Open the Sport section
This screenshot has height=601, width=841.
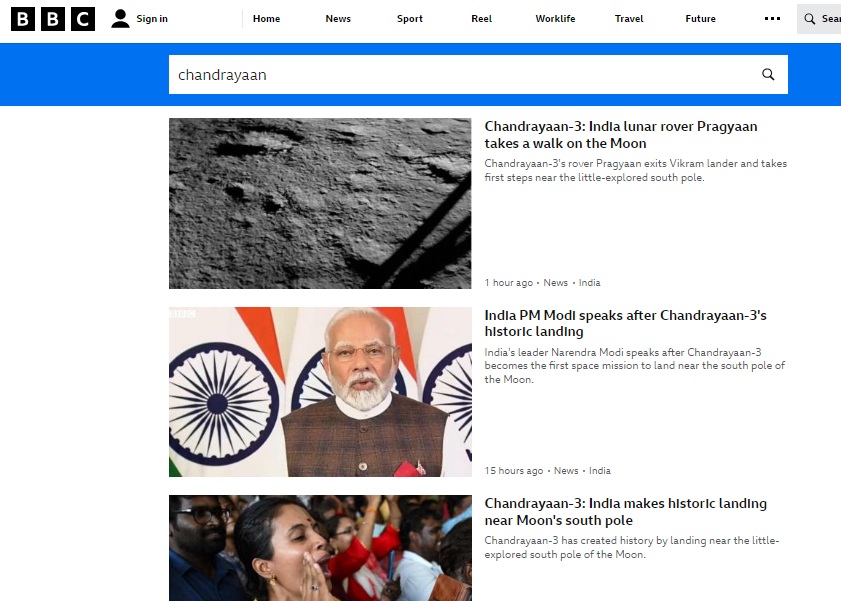410,19
